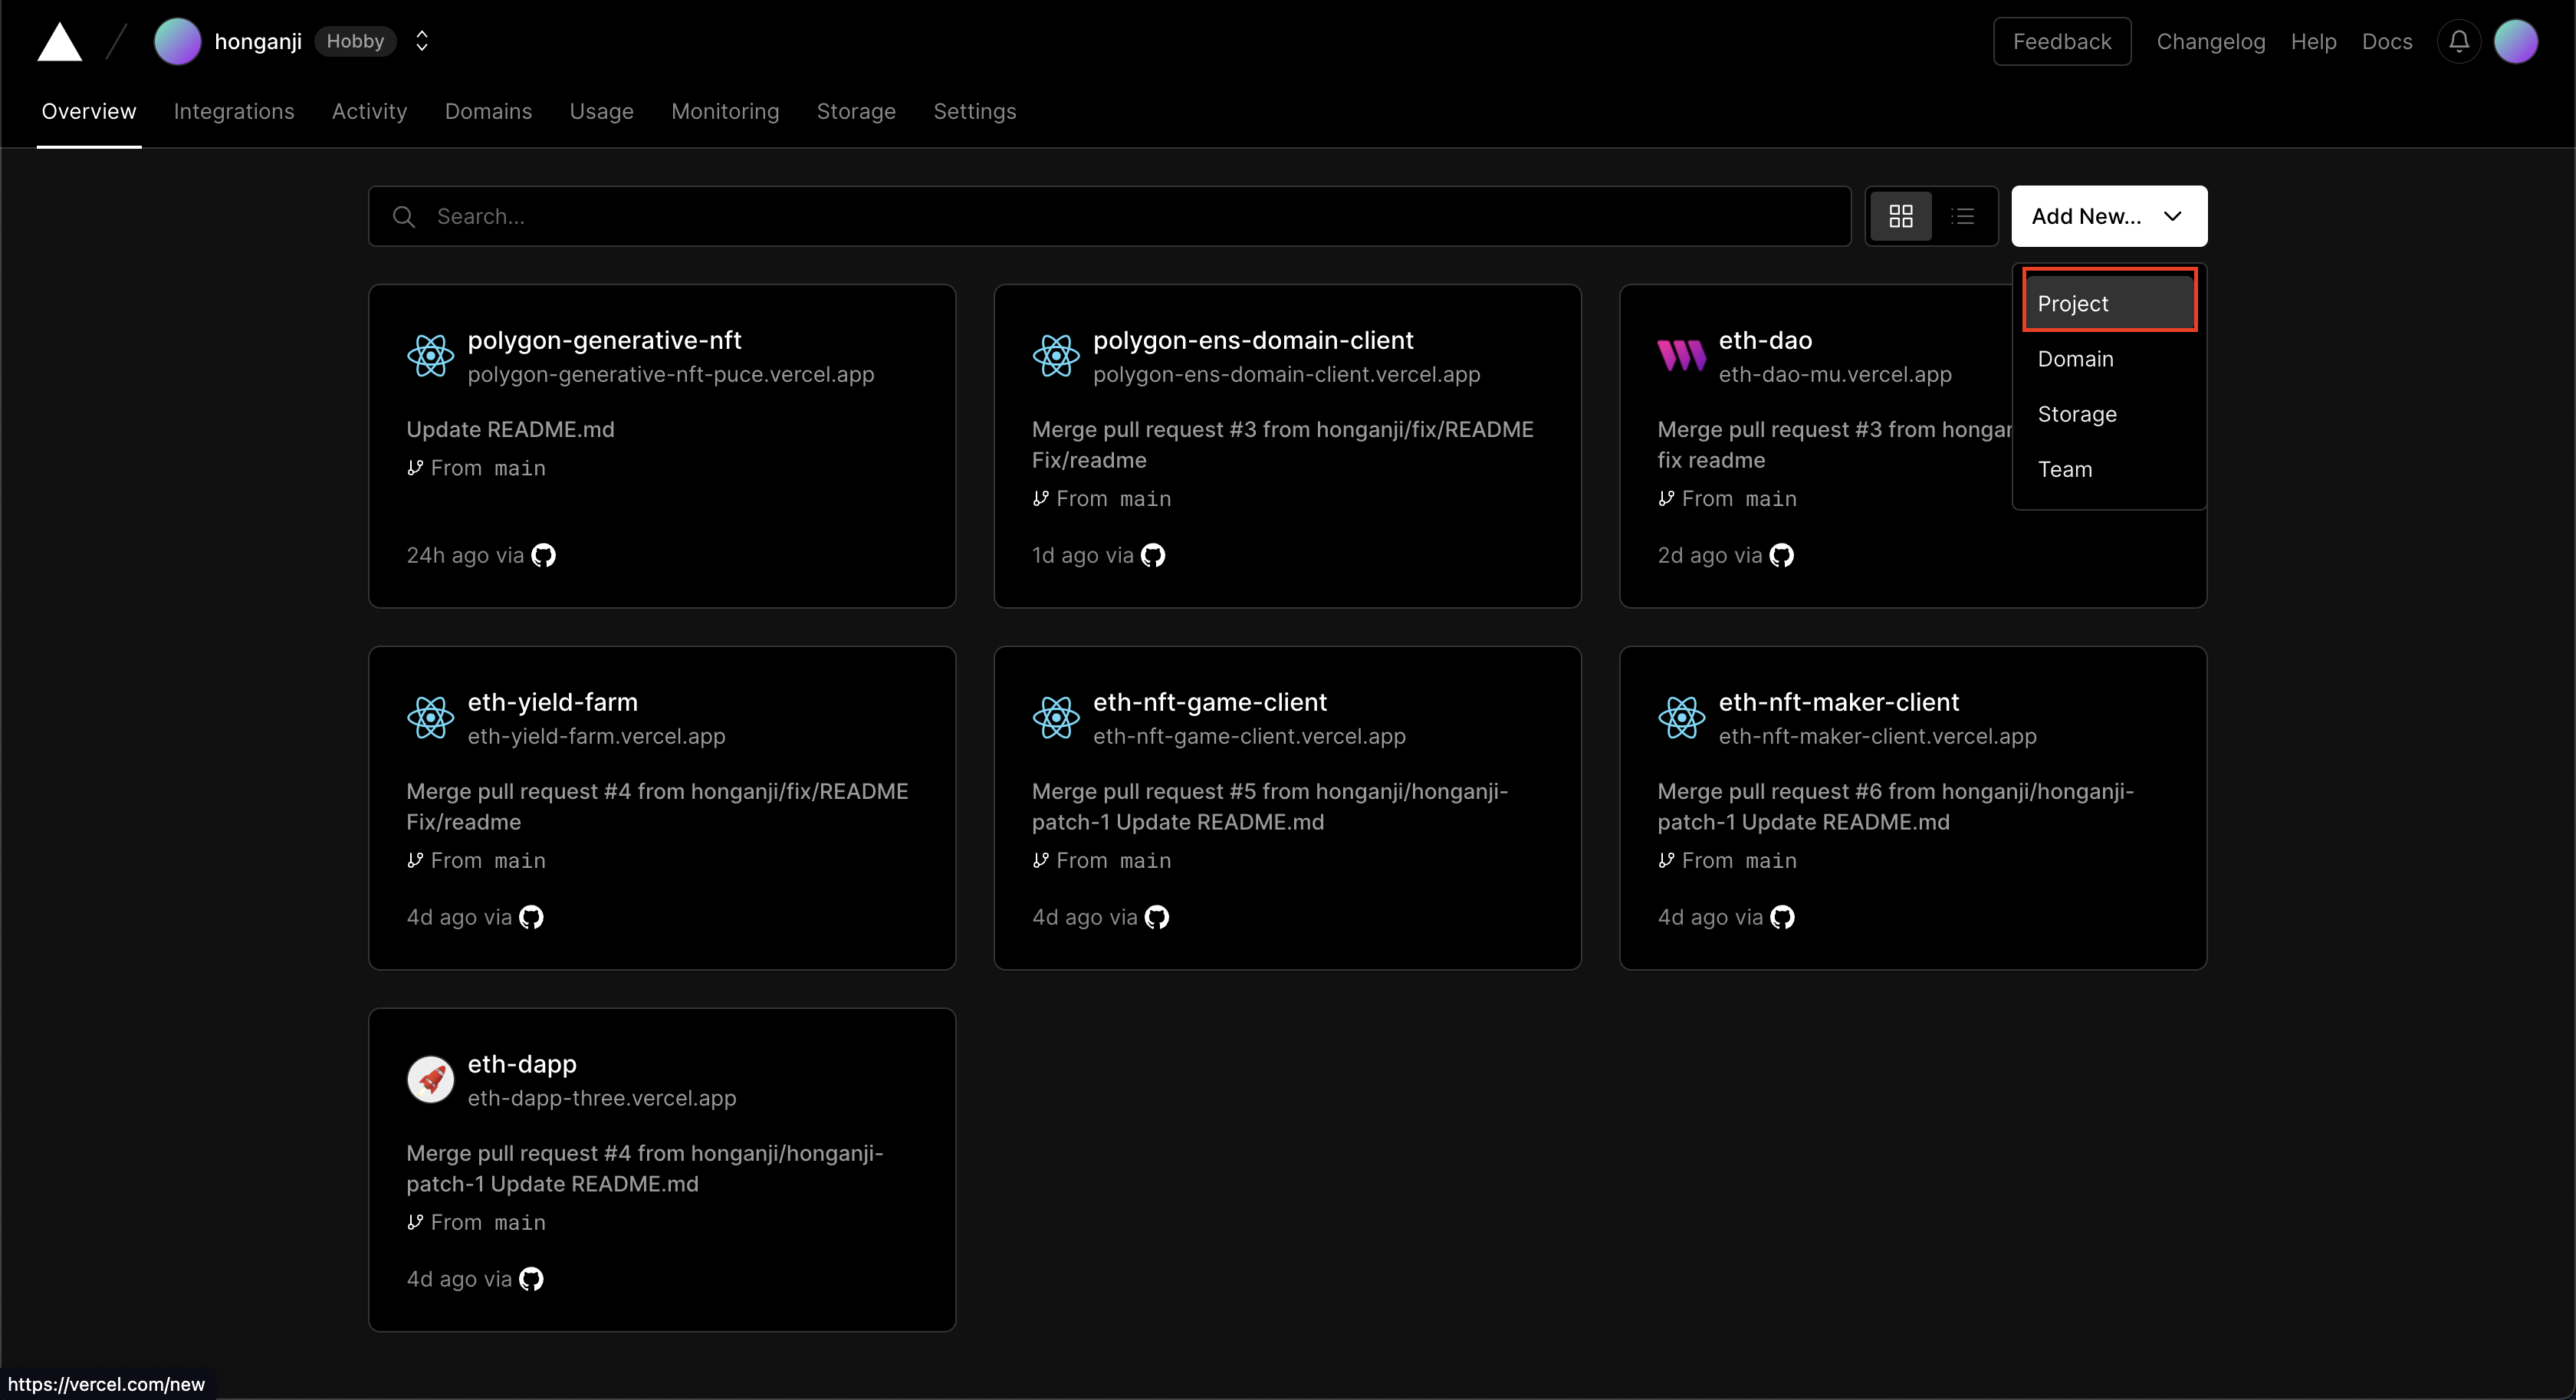
Task: Visit eth-nft-maker-client.vercel.app
Action: click(1877, 736)
